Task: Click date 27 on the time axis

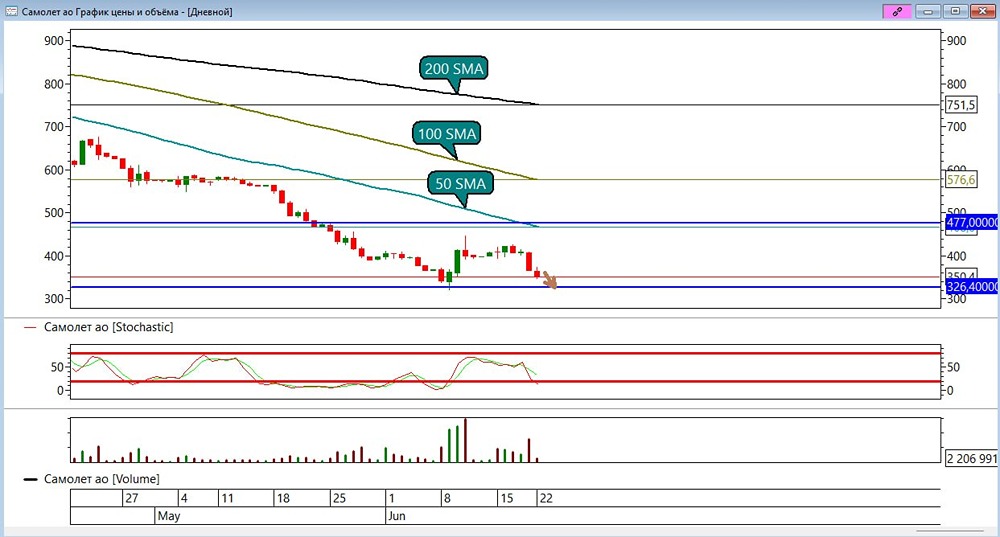Action: point(131,498)
